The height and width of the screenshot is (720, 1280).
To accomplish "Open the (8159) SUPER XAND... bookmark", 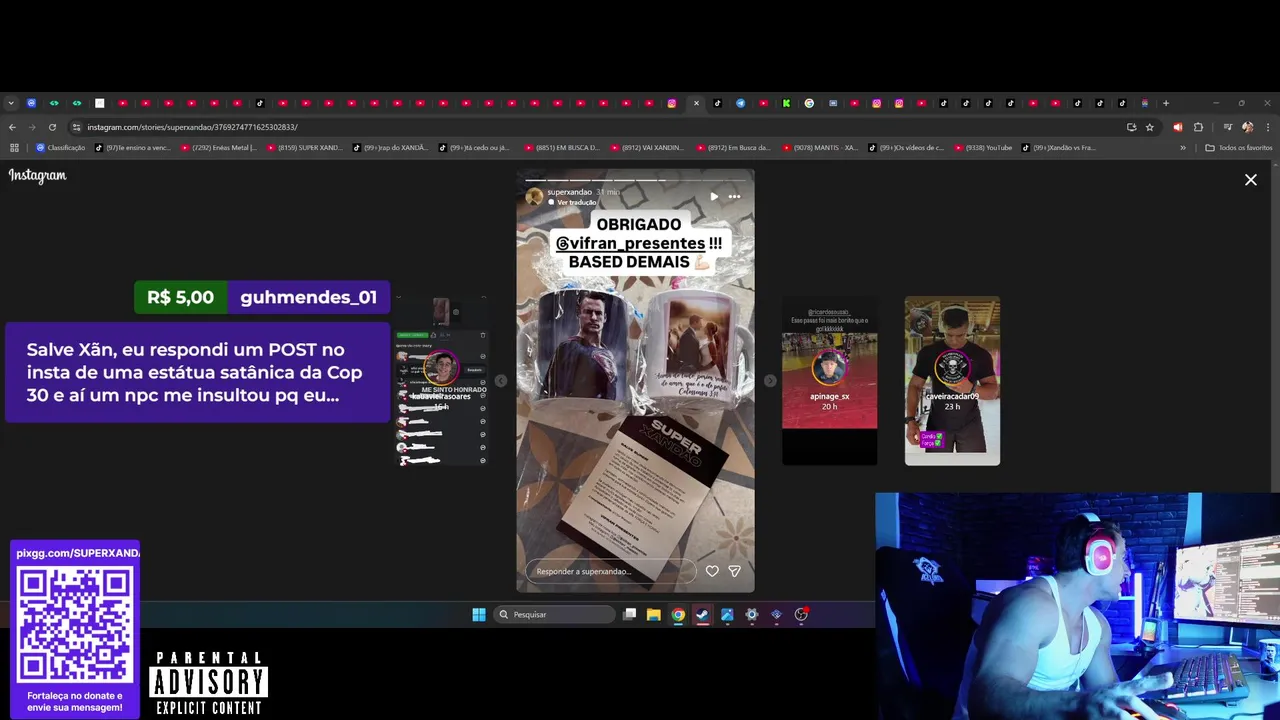I will click(304, 148).
